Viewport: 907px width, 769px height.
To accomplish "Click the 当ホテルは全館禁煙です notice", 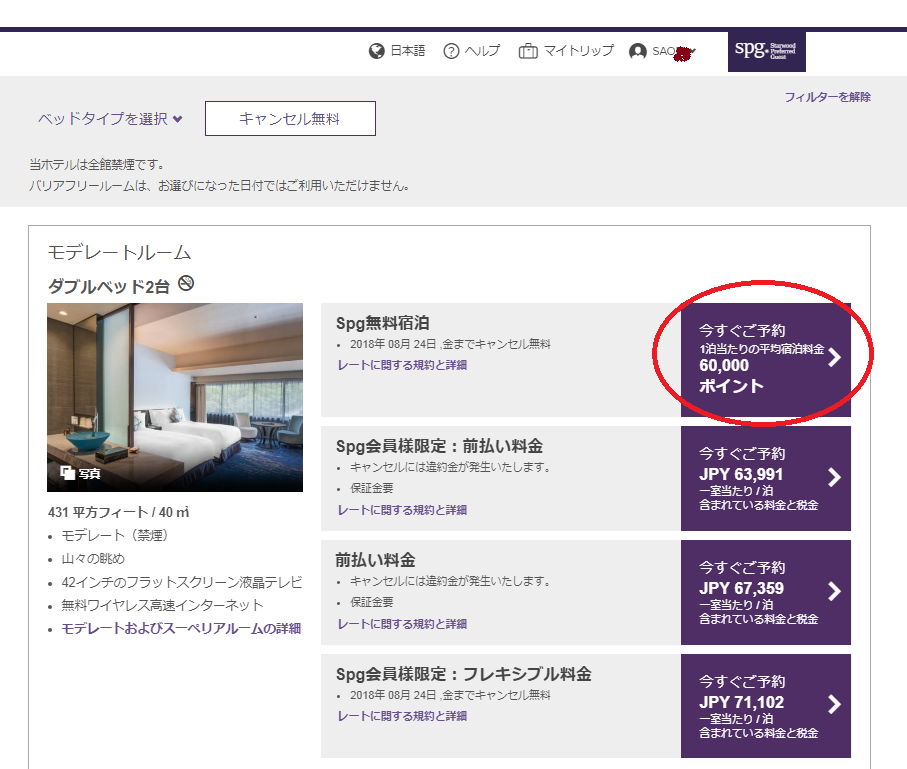I will [97, 164].
